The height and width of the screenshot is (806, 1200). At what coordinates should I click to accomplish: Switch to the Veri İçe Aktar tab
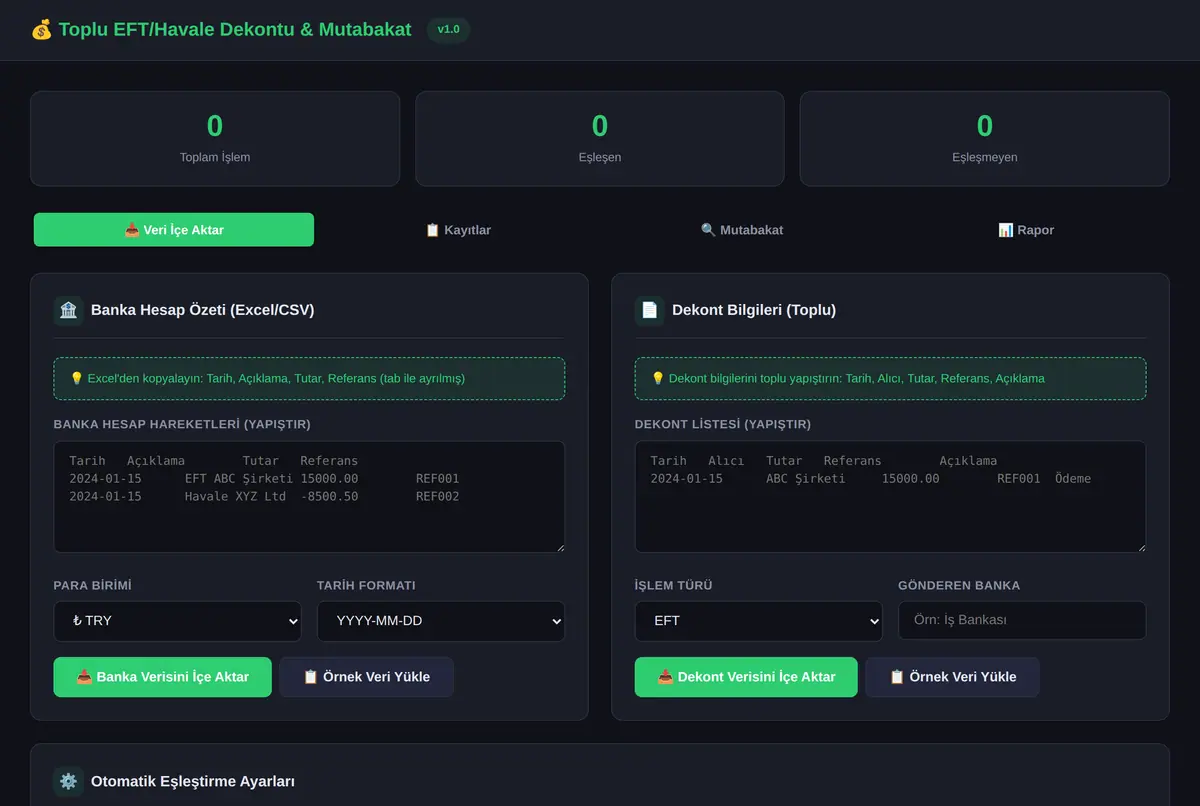coord(174,230)
